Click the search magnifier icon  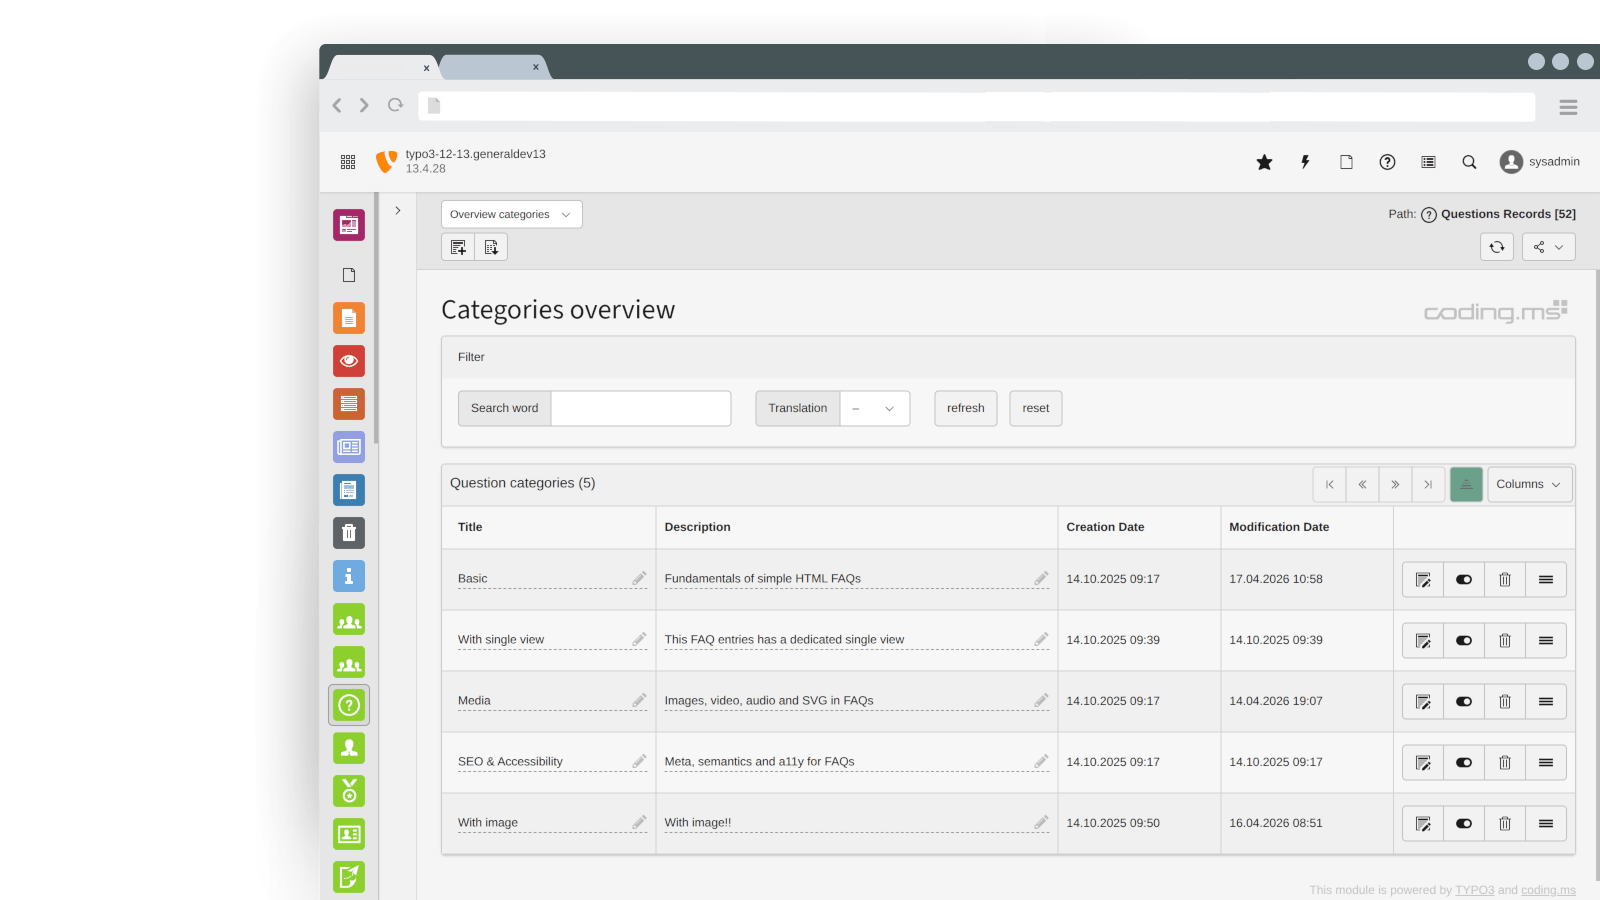click(x=1469, y=162)
